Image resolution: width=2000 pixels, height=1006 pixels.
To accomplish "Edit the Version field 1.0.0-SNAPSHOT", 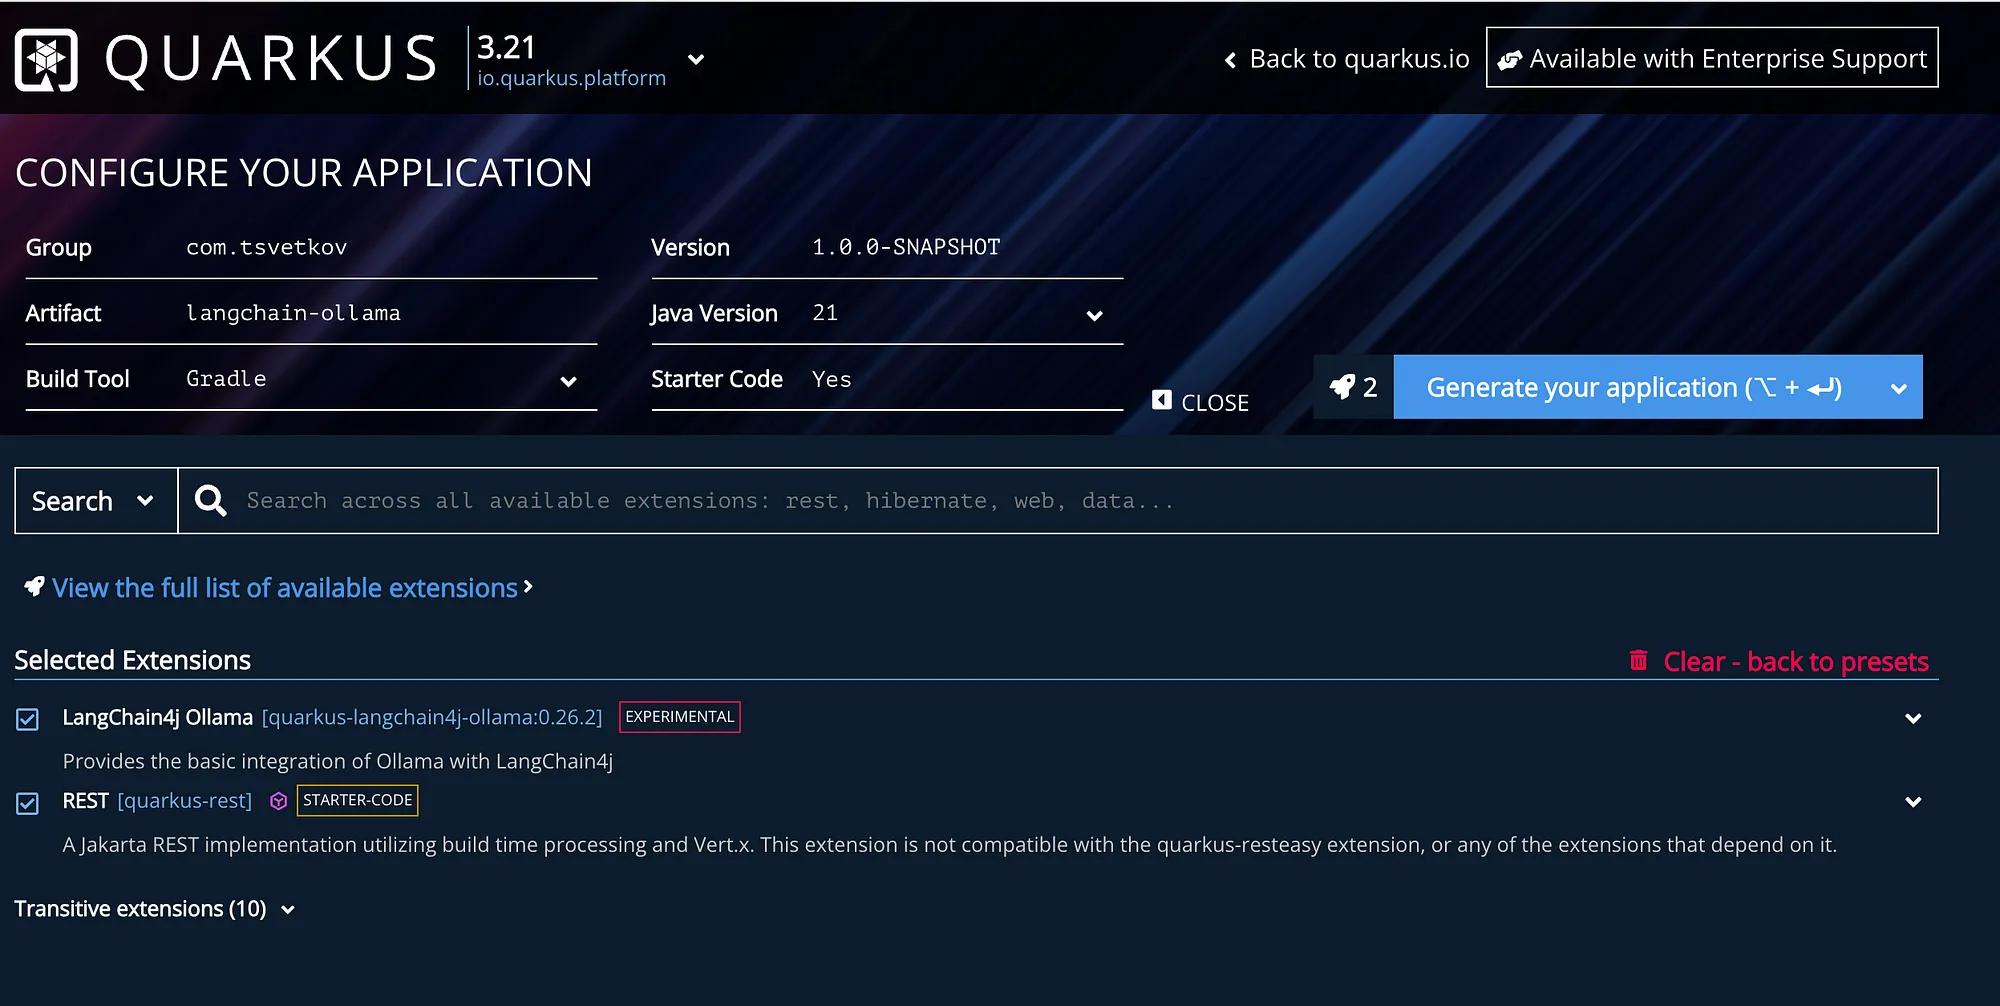I will [x=966, y=247].
